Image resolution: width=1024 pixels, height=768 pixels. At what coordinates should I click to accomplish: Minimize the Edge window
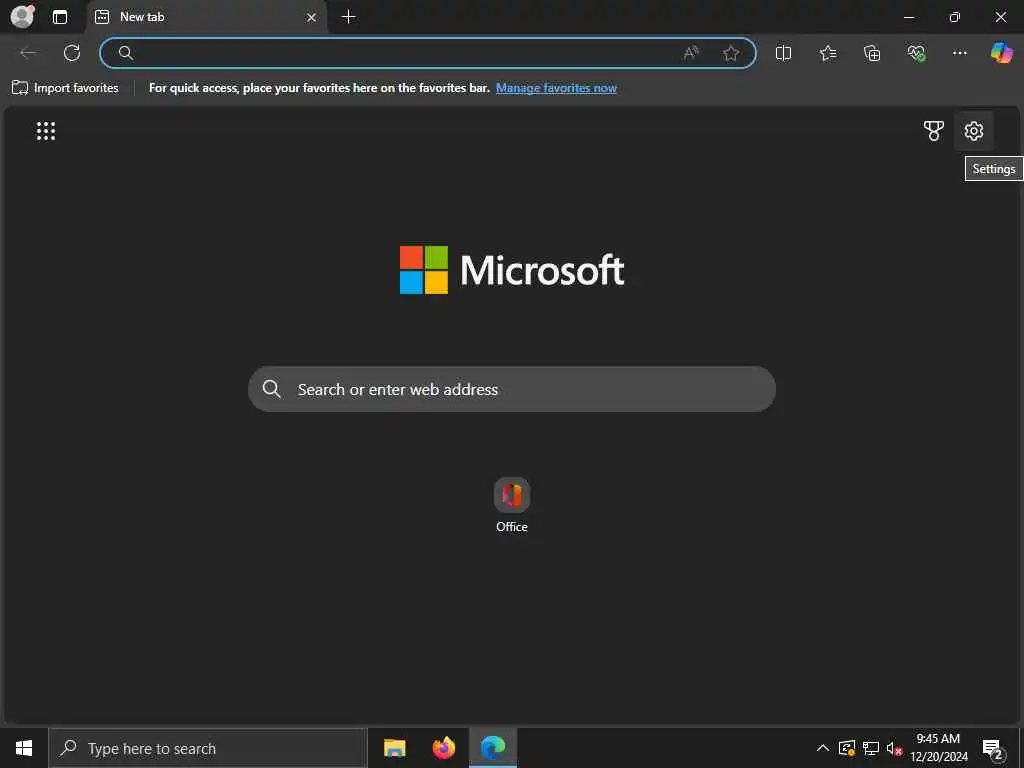pyautogui.click(x=909, y=17)
